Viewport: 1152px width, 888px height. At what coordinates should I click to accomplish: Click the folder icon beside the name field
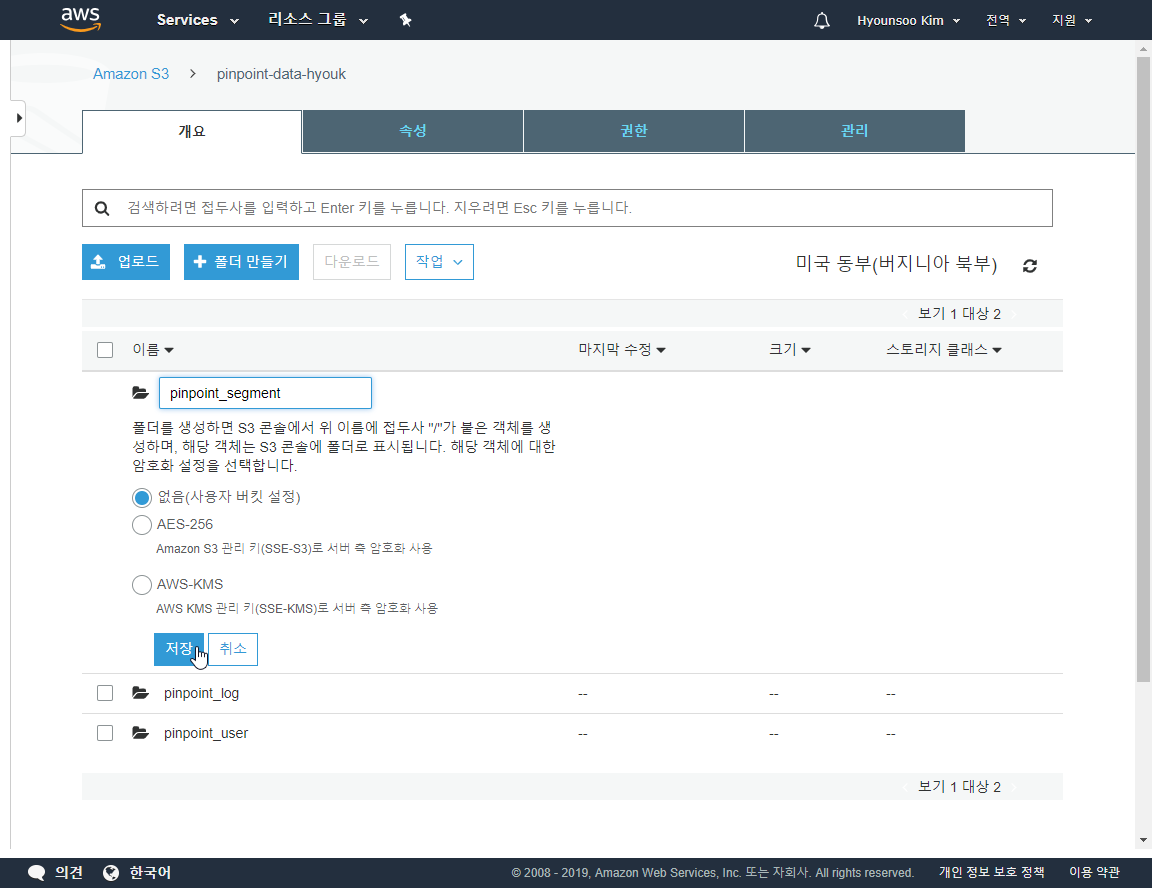(x=140, y=393)
